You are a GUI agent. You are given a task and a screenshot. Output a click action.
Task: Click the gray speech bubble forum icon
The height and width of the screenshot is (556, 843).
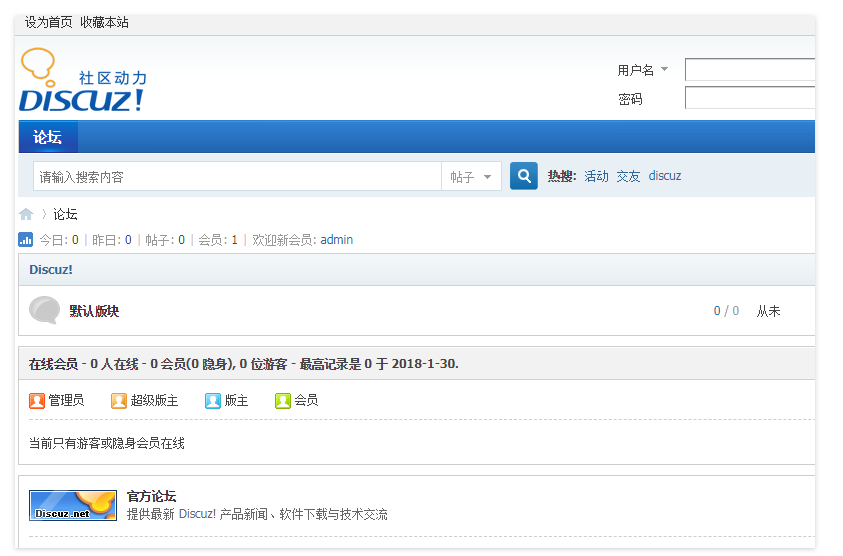(44, 311)
